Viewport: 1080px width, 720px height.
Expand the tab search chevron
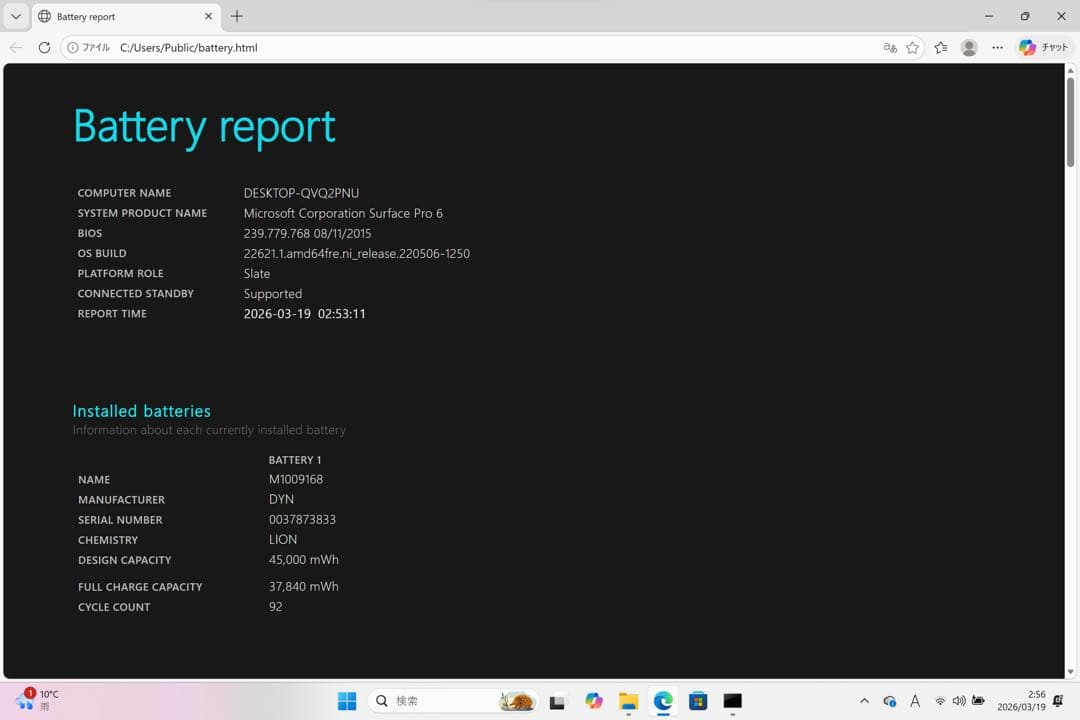[15, 16]
